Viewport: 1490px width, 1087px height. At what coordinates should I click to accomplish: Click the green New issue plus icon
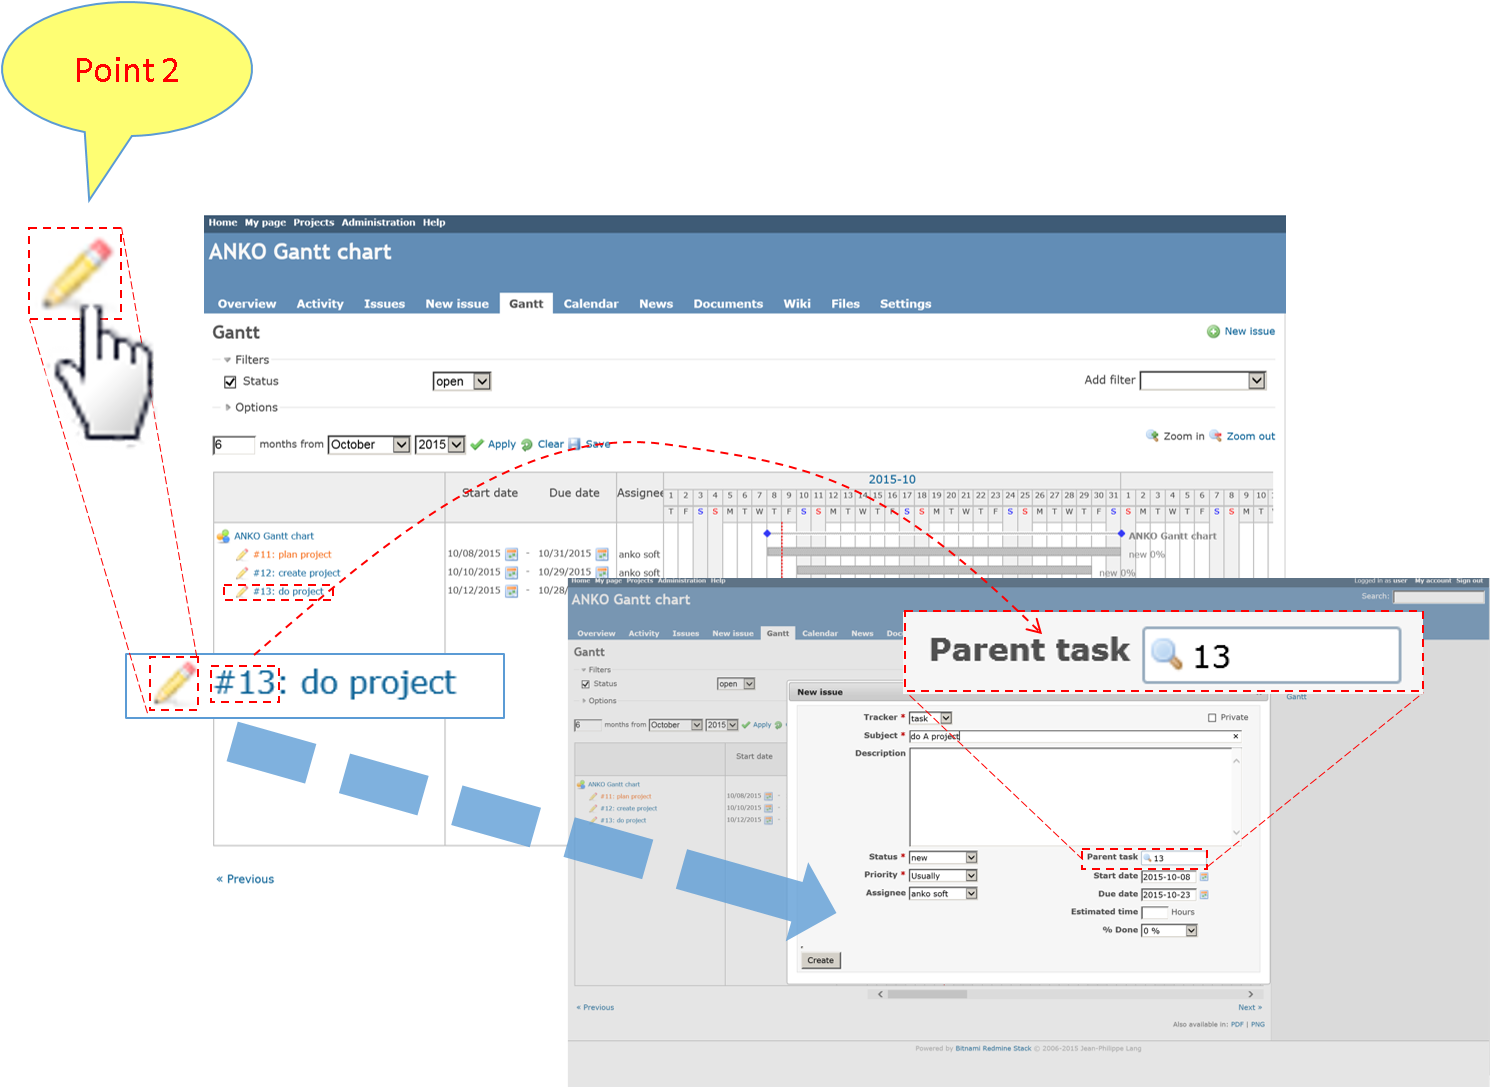[x=1213, y=332]
